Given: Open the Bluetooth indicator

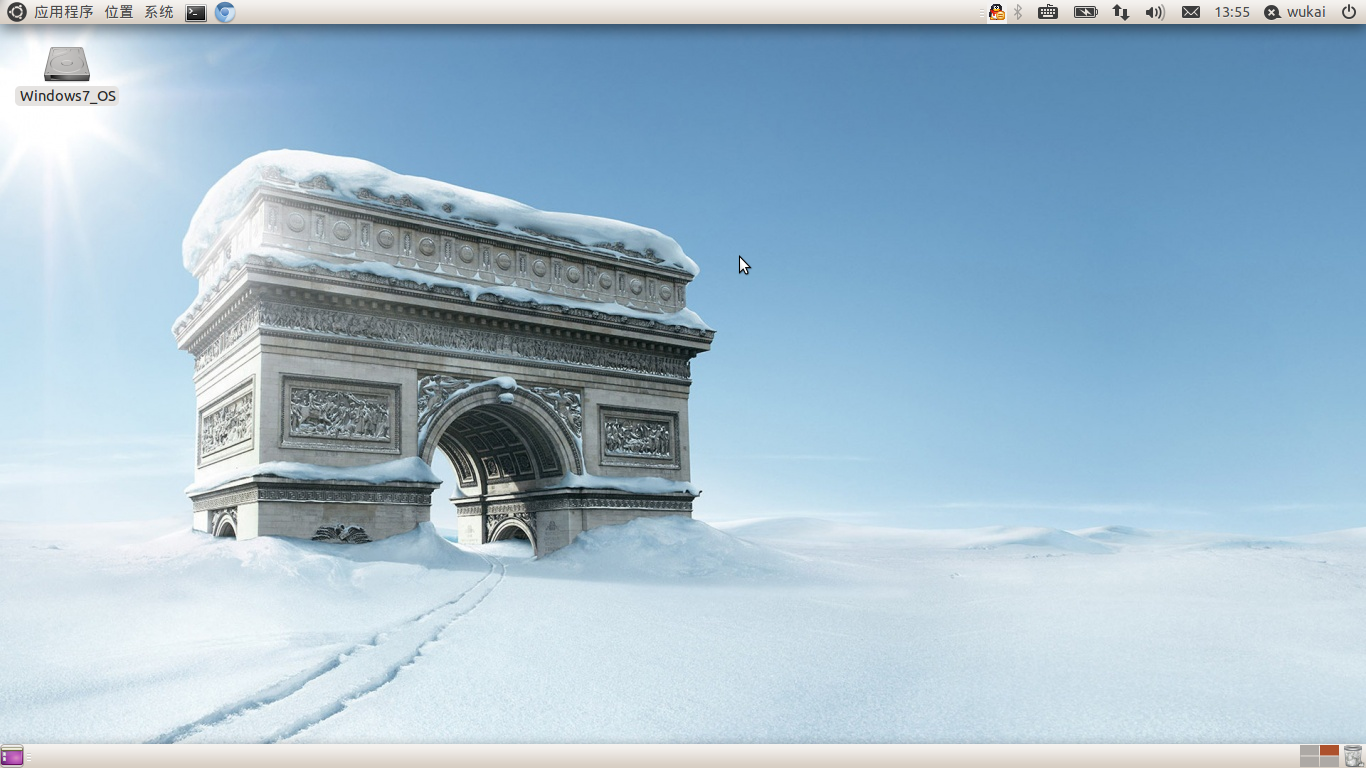Looking at the screenshot, I should [x=1018, y=12].
